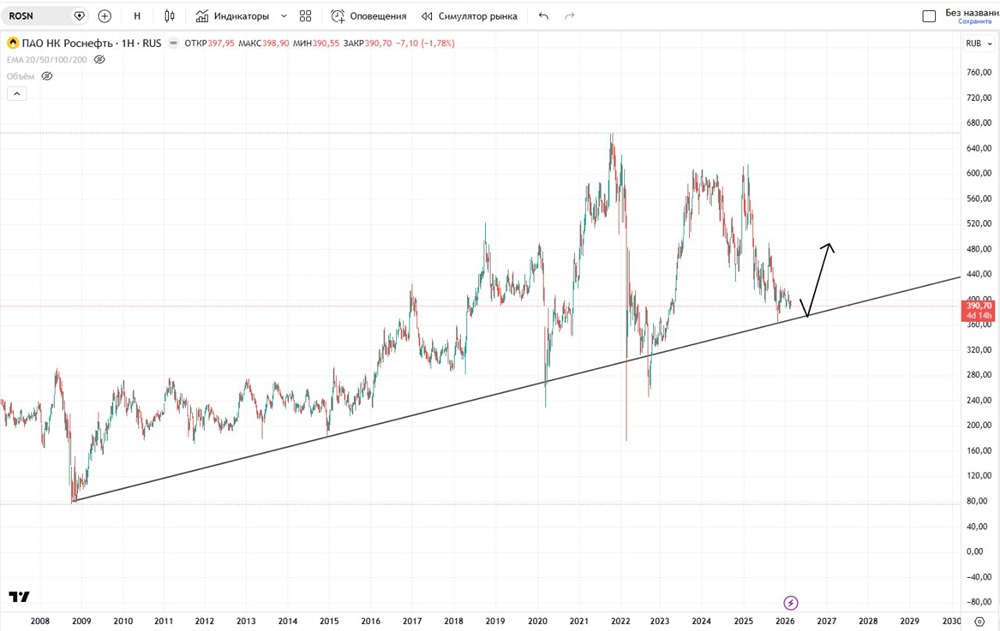
Task: Open the chart templates grid icon
Action: point(306,16)
